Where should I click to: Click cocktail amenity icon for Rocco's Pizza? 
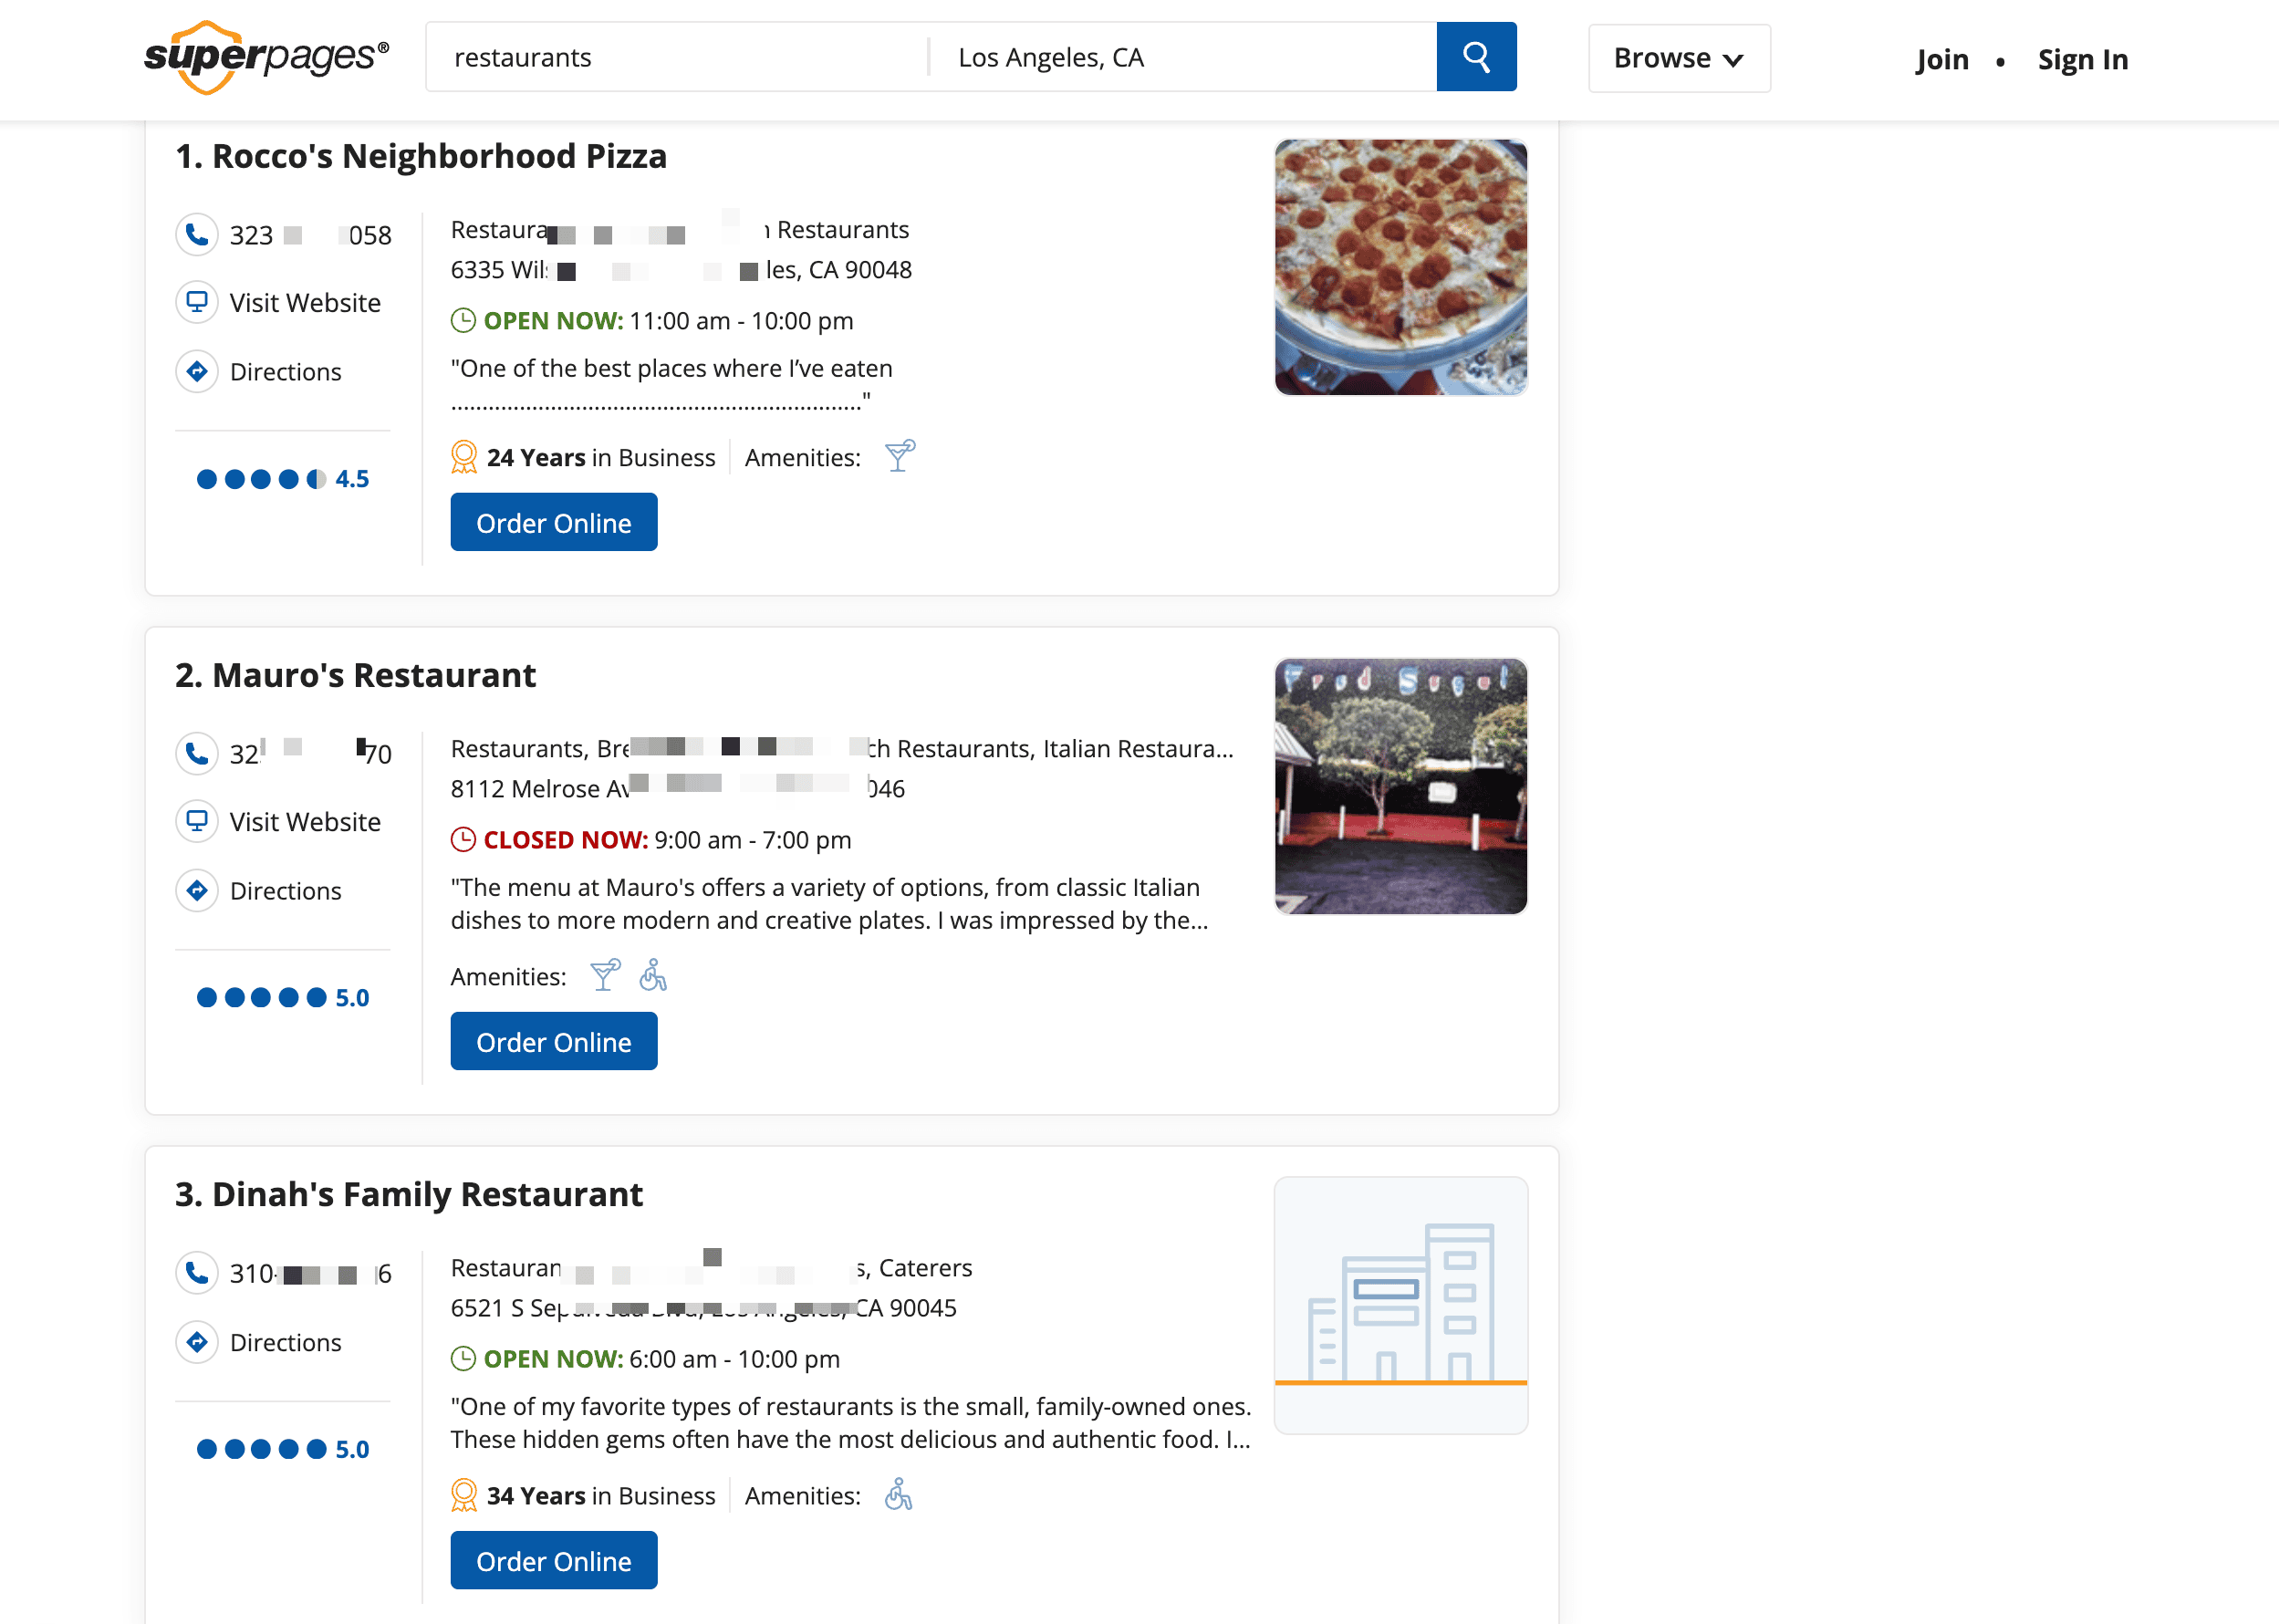899,456
